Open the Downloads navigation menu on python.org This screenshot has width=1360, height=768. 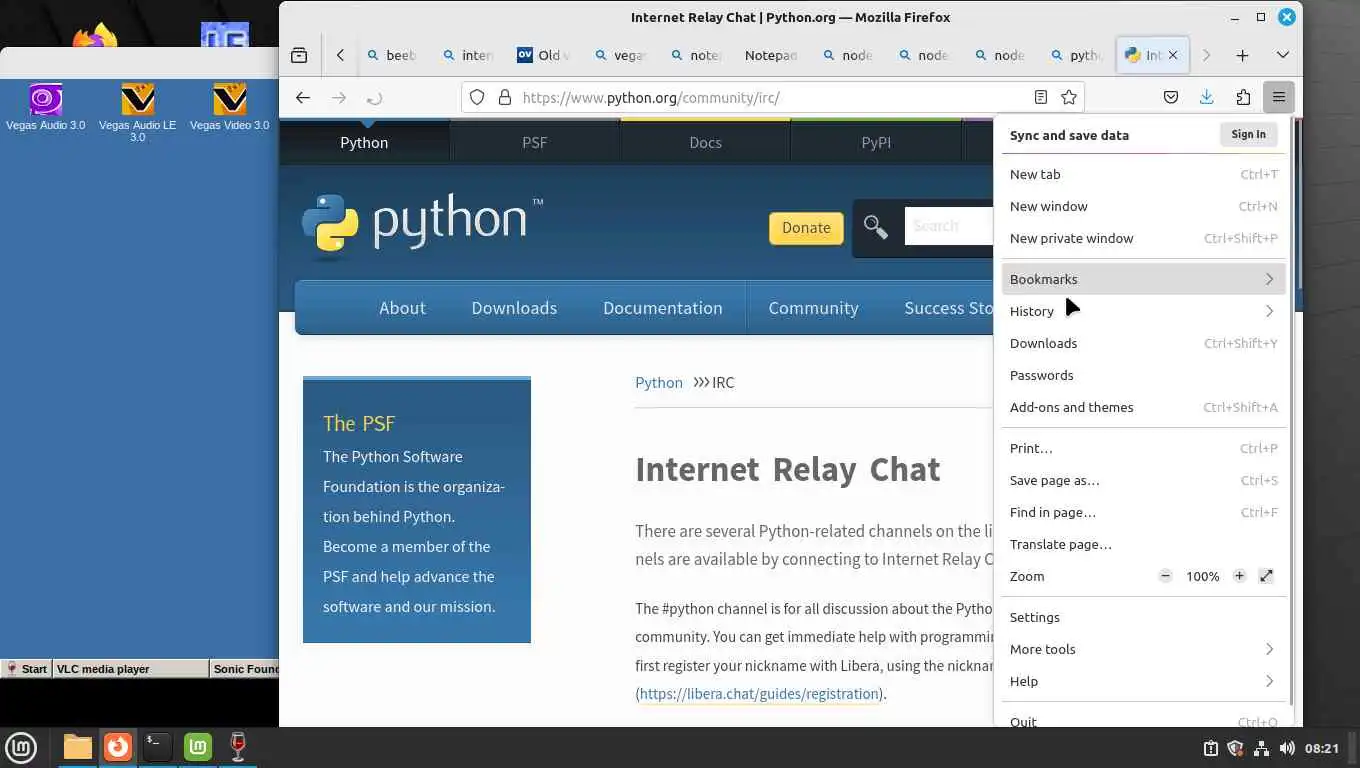coord(514,308)
